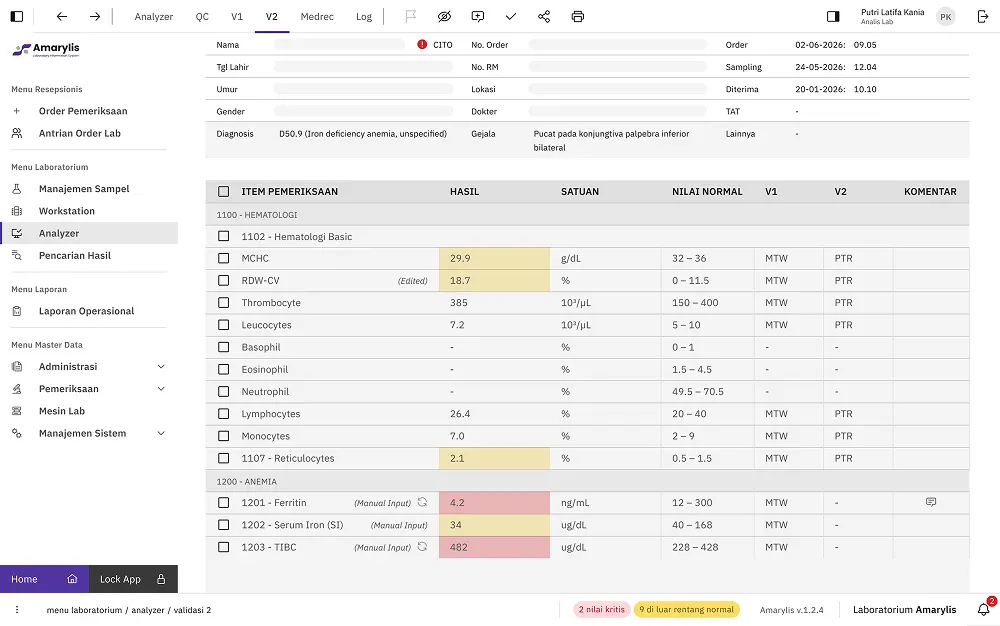Select the Leucocytes checkbox
1000x626 pixels.
223,325
